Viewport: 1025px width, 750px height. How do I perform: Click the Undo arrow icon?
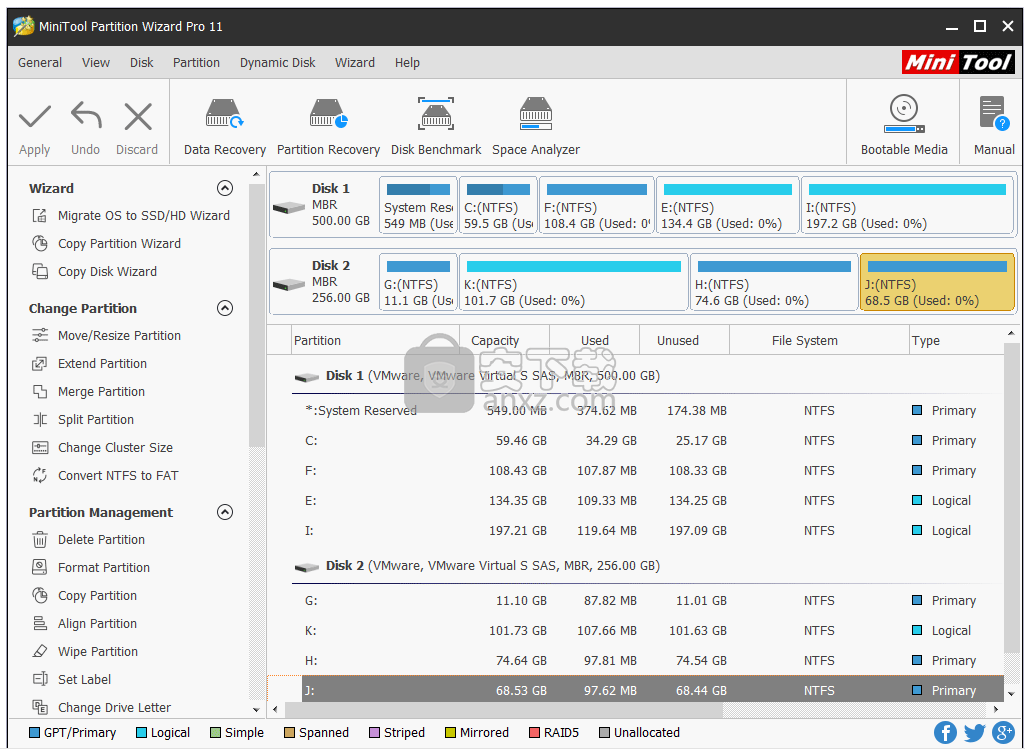click(86, 117)
